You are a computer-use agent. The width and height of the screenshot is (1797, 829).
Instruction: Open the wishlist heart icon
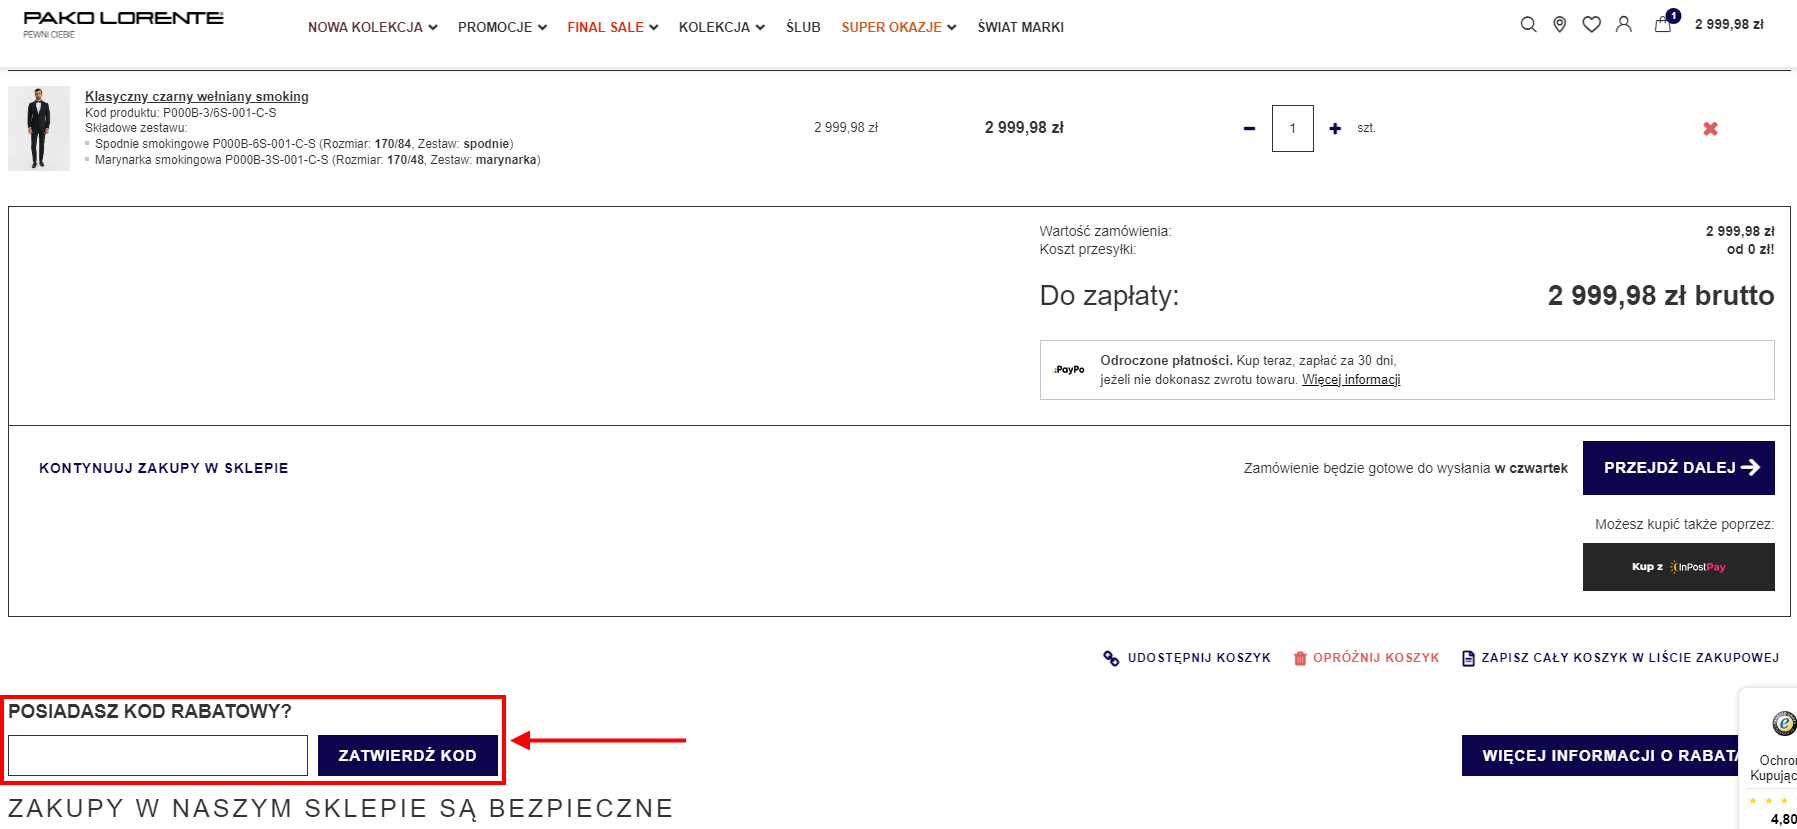1591,25
